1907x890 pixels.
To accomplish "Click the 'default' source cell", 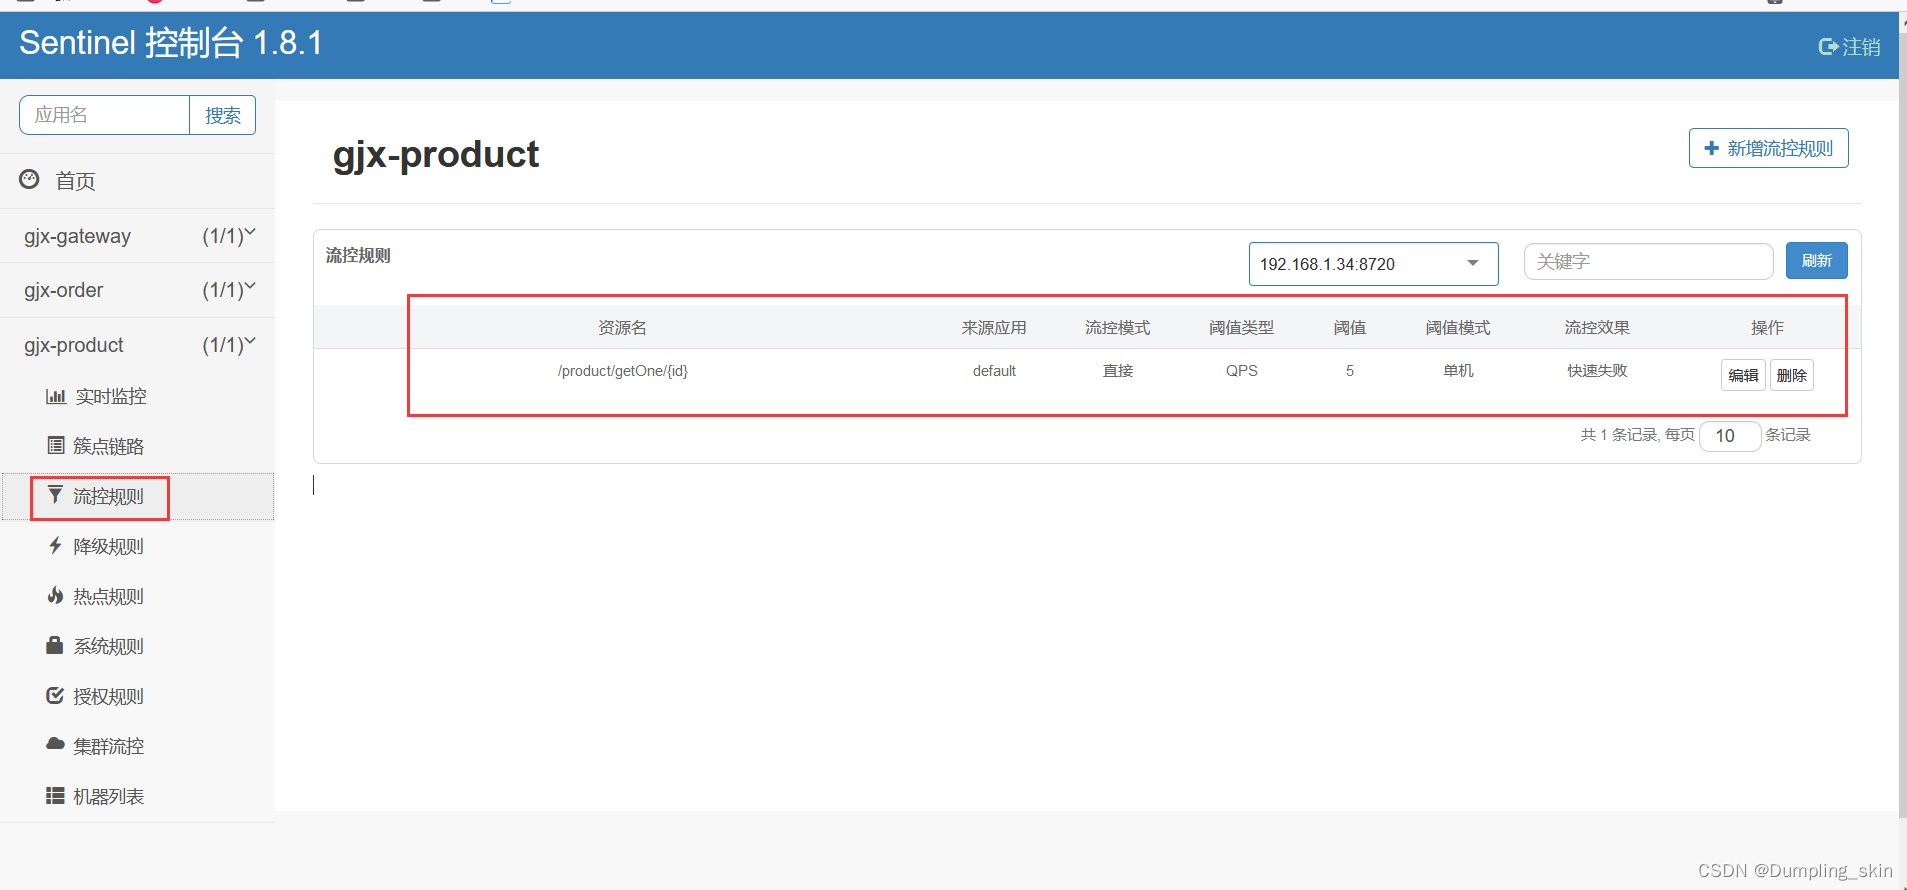I will point(994,371).
